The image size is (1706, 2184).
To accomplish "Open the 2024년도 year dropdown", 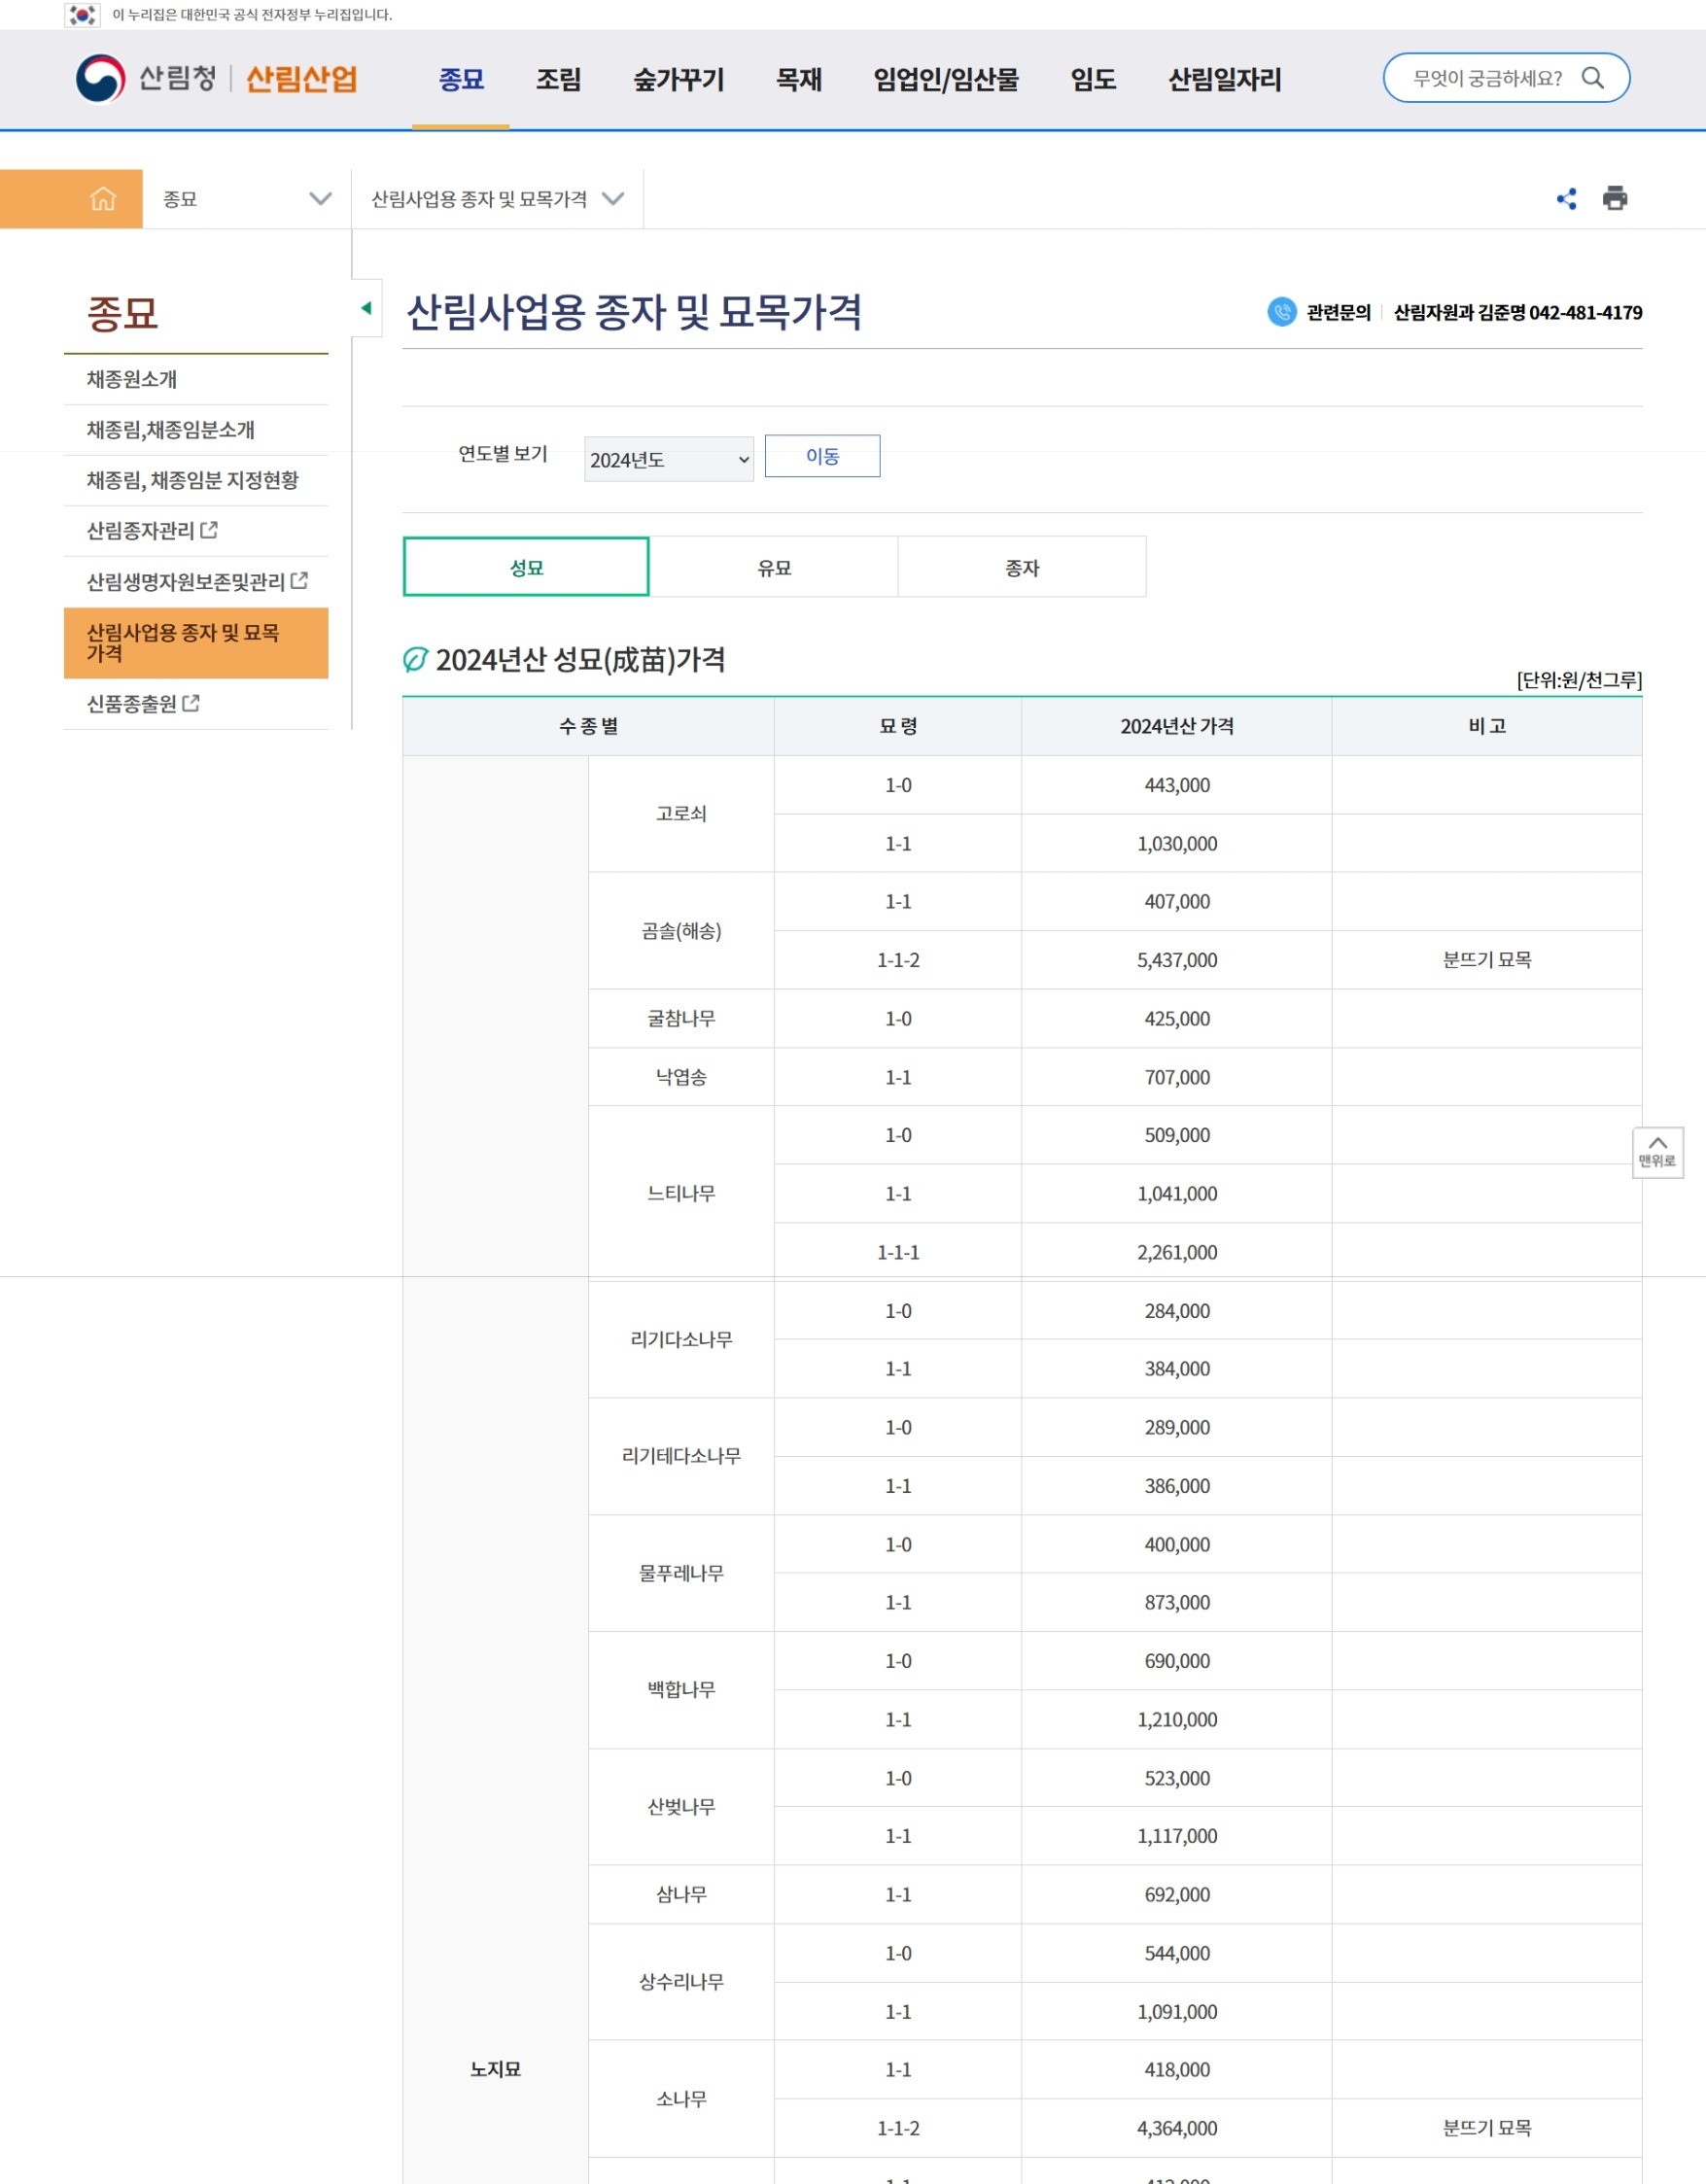I will [667, 458].
